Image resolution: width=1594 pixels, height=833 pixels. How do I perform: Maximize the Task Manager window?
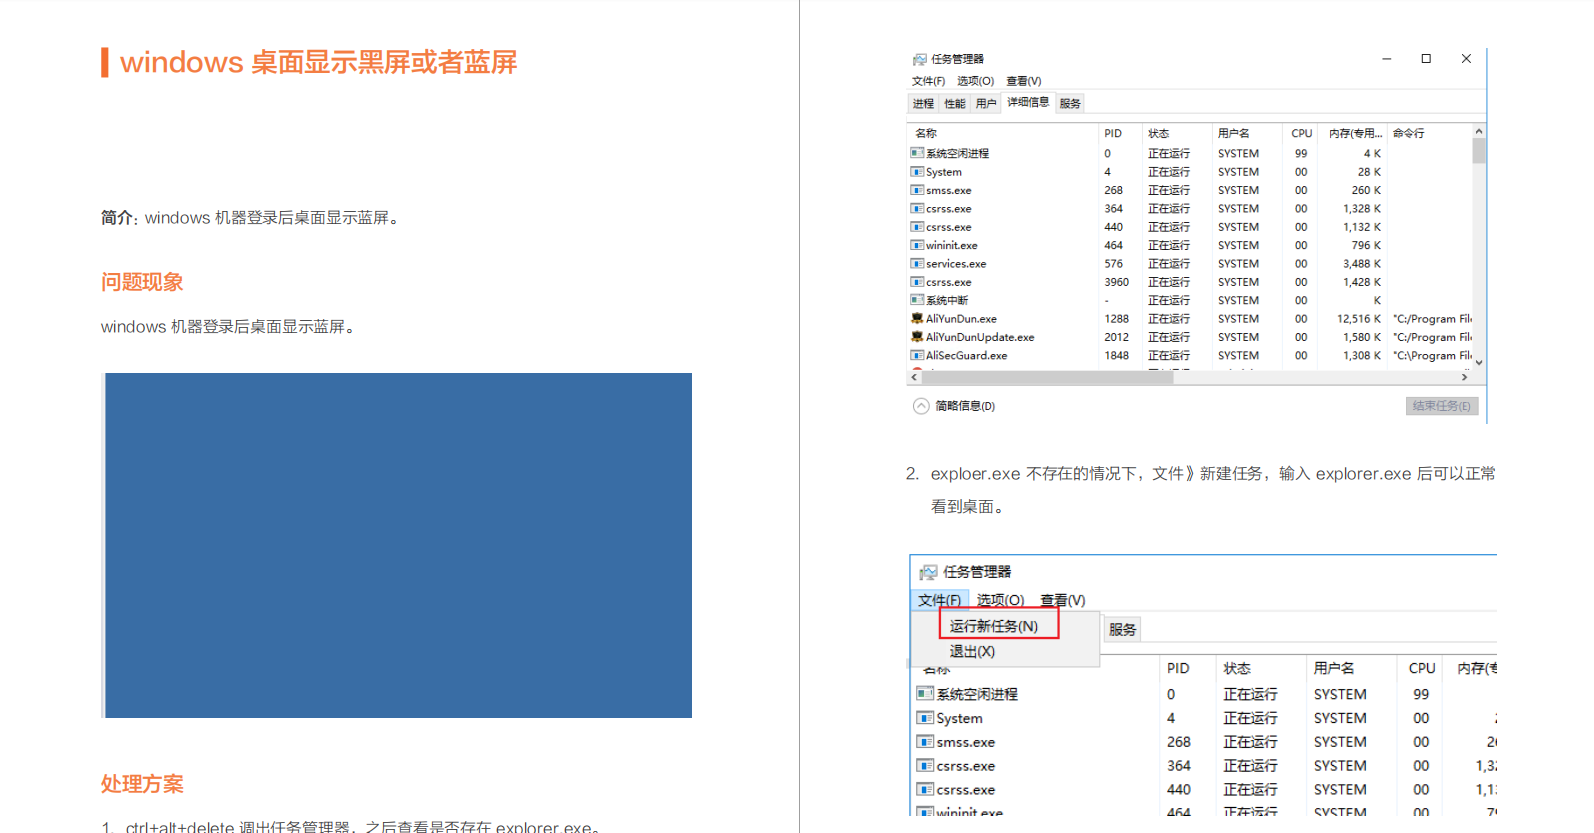click(x=1426, y=59)
